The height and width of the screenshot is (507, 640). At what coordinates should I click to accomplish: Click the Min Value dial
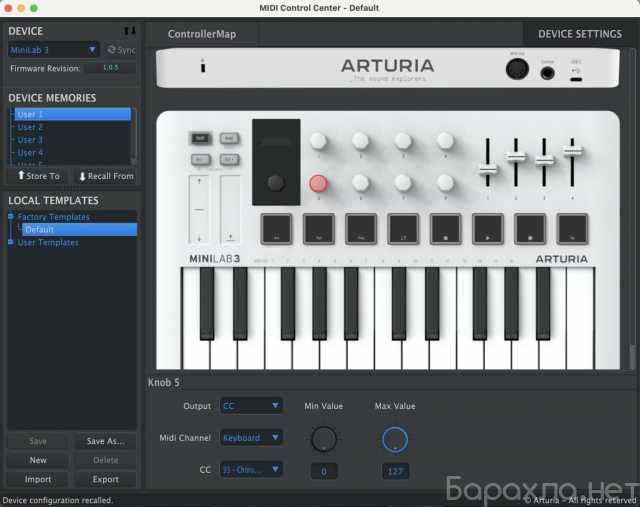[x=324, y=439]
